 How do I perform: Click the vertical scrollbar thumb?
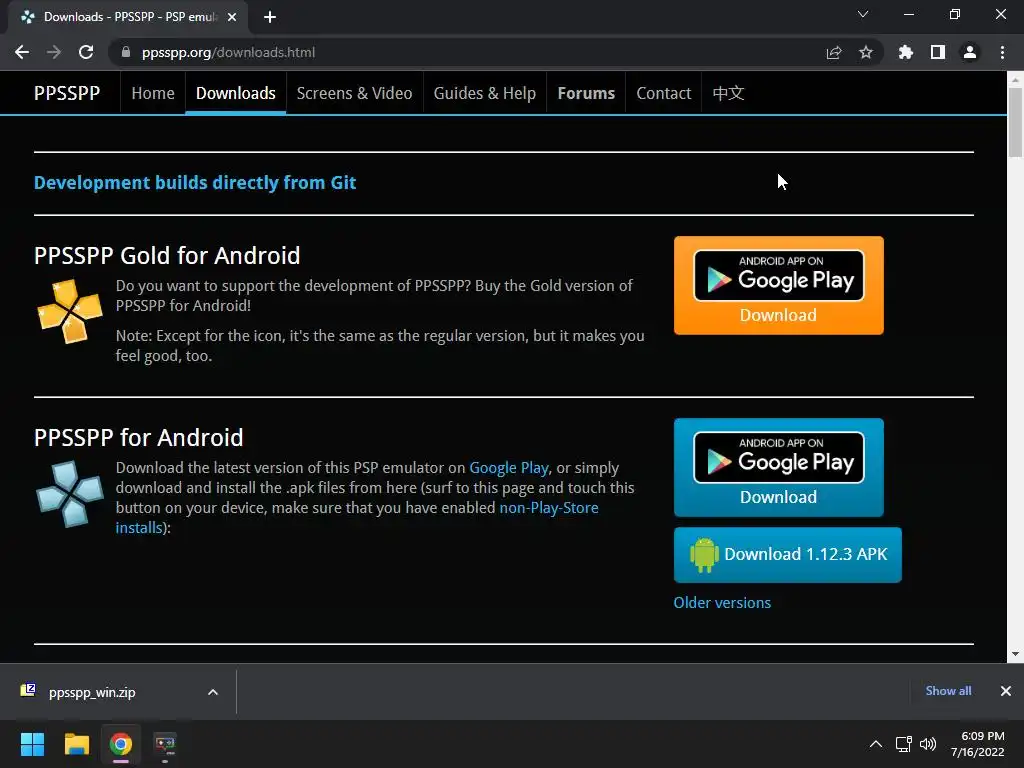(x=1015, y=122)
